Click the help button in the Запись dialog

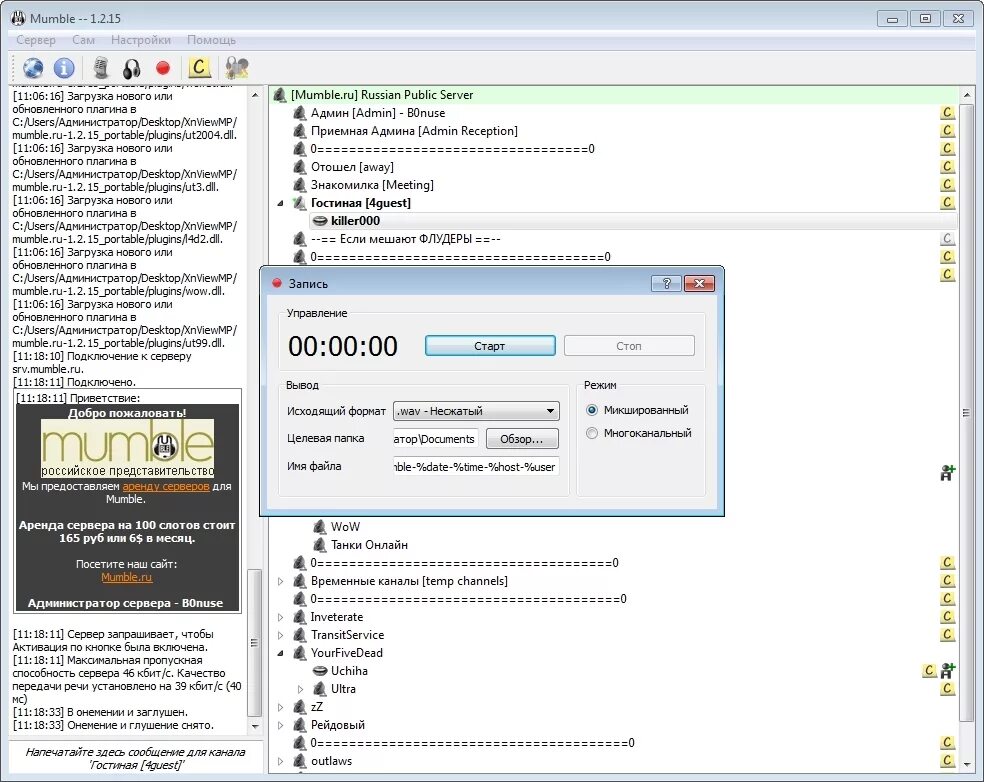666,284
